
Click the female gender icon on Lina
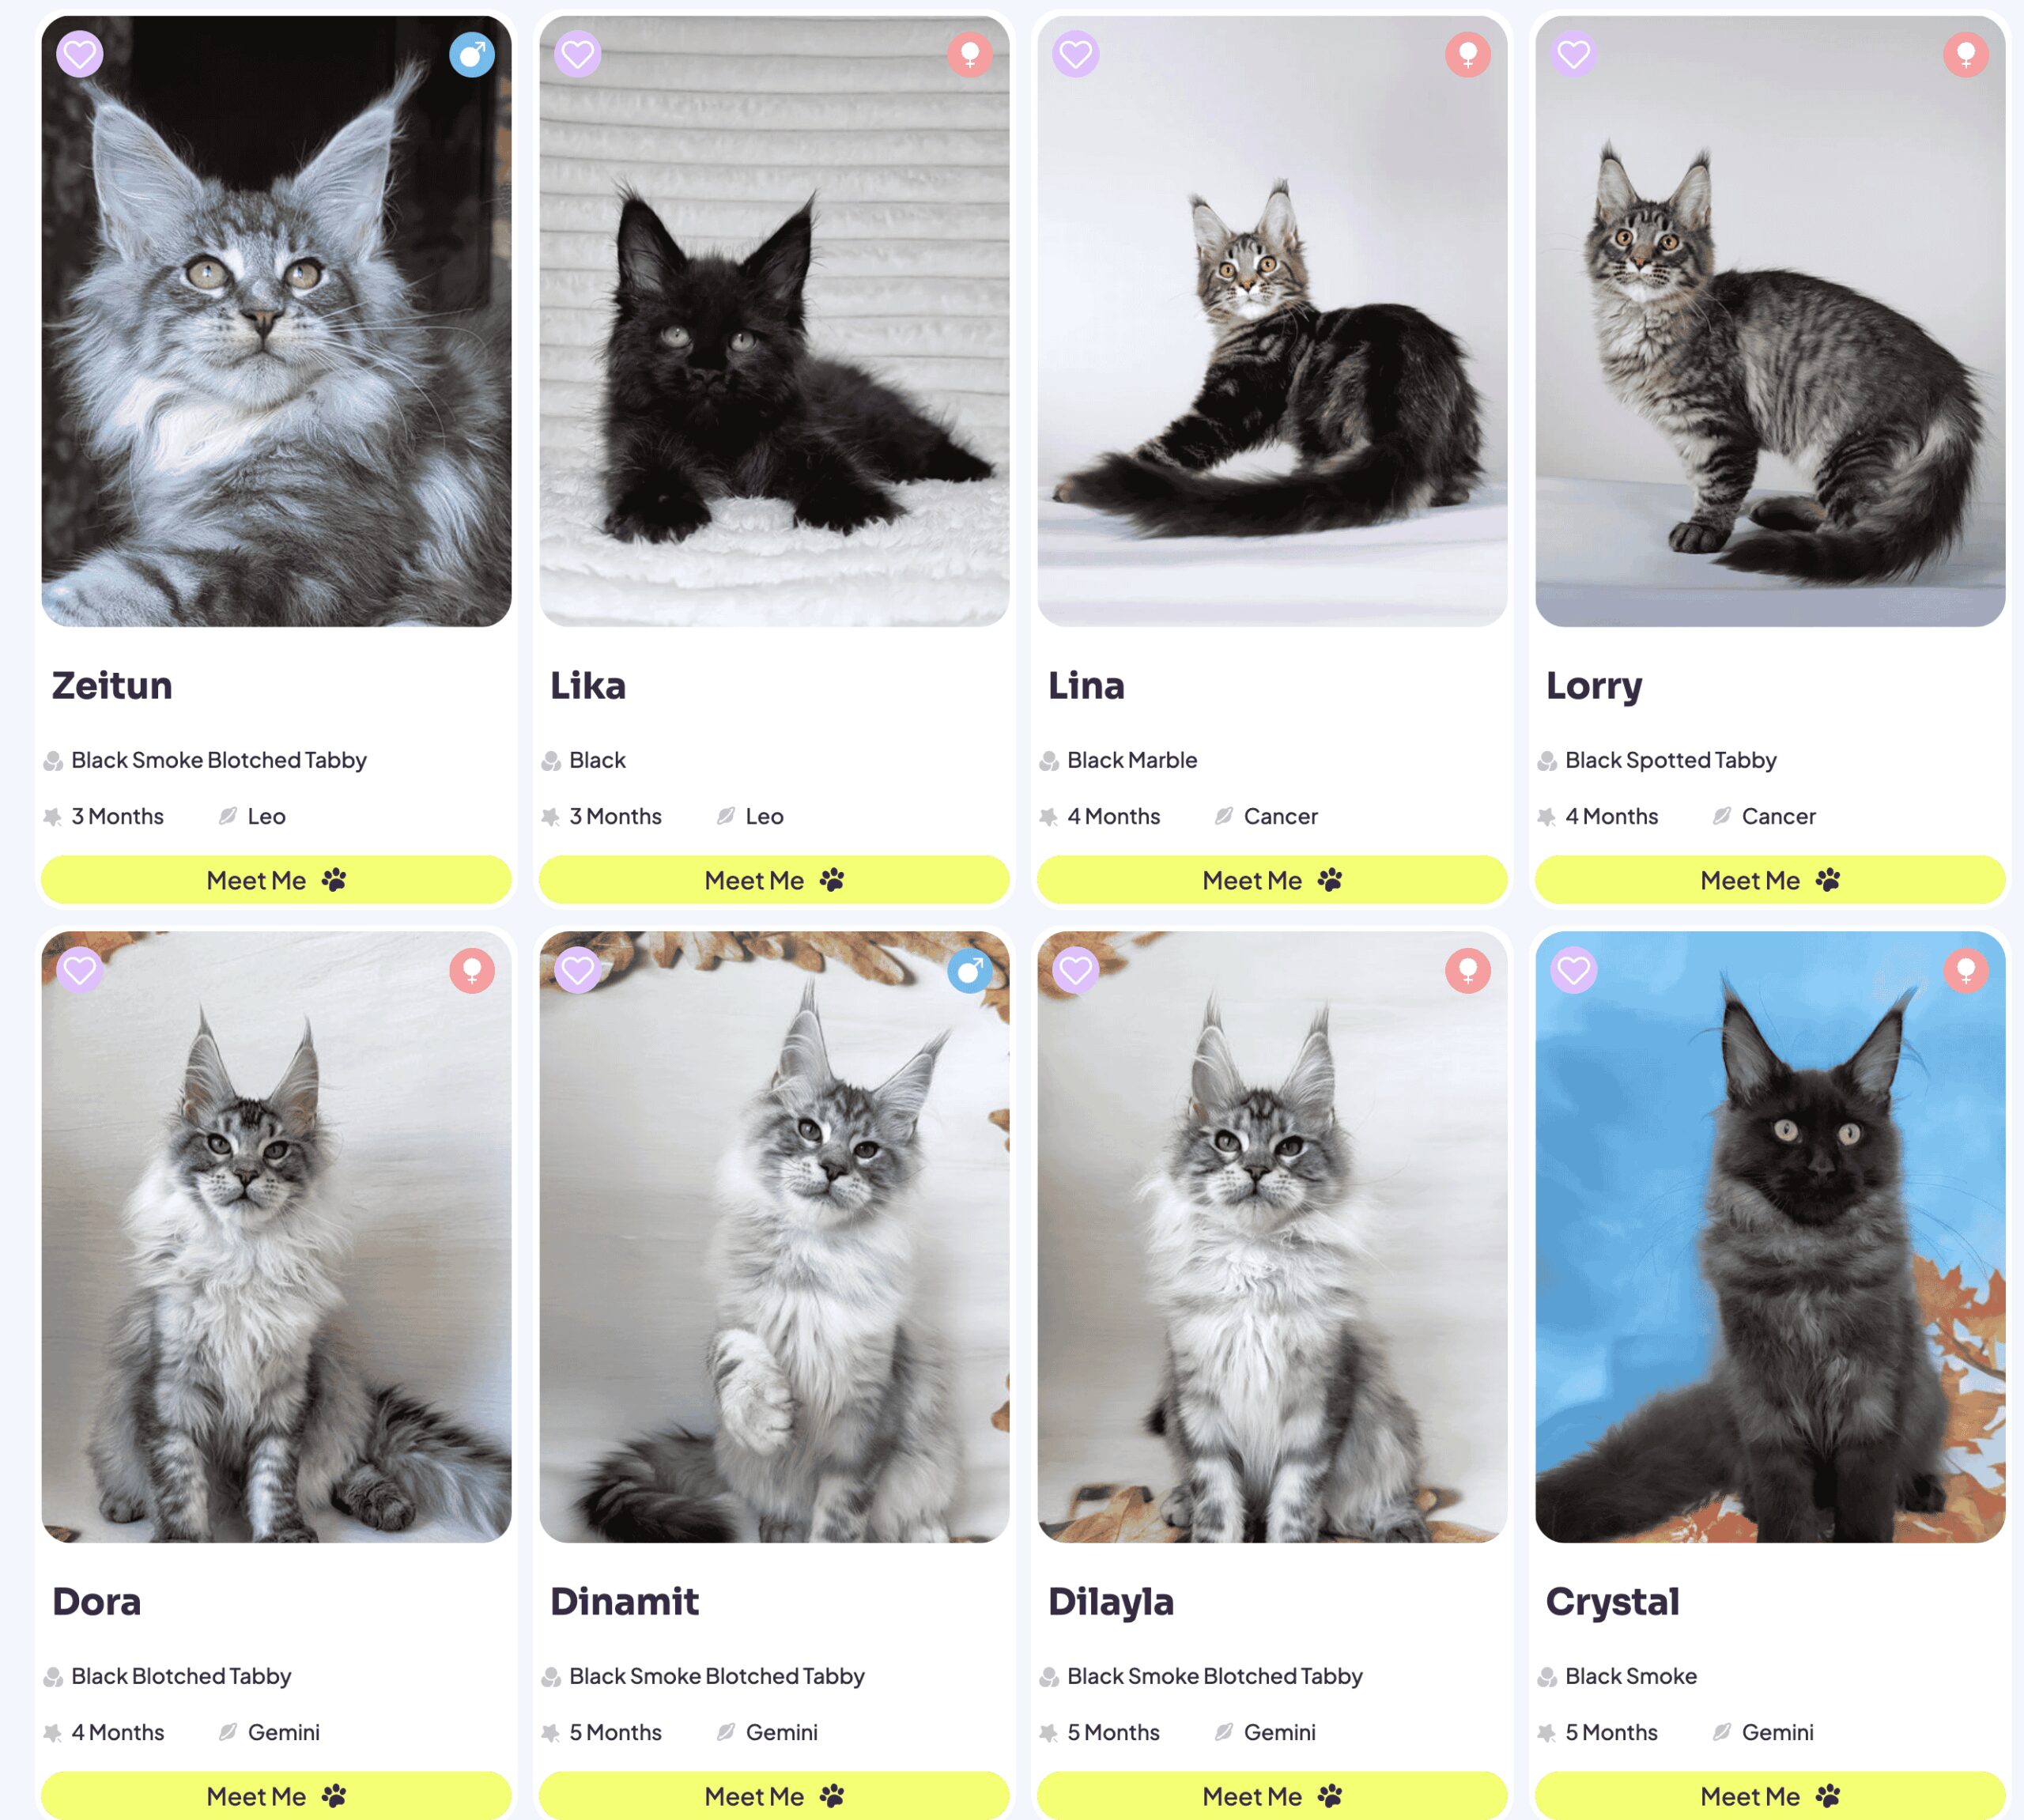(1468, 54)
